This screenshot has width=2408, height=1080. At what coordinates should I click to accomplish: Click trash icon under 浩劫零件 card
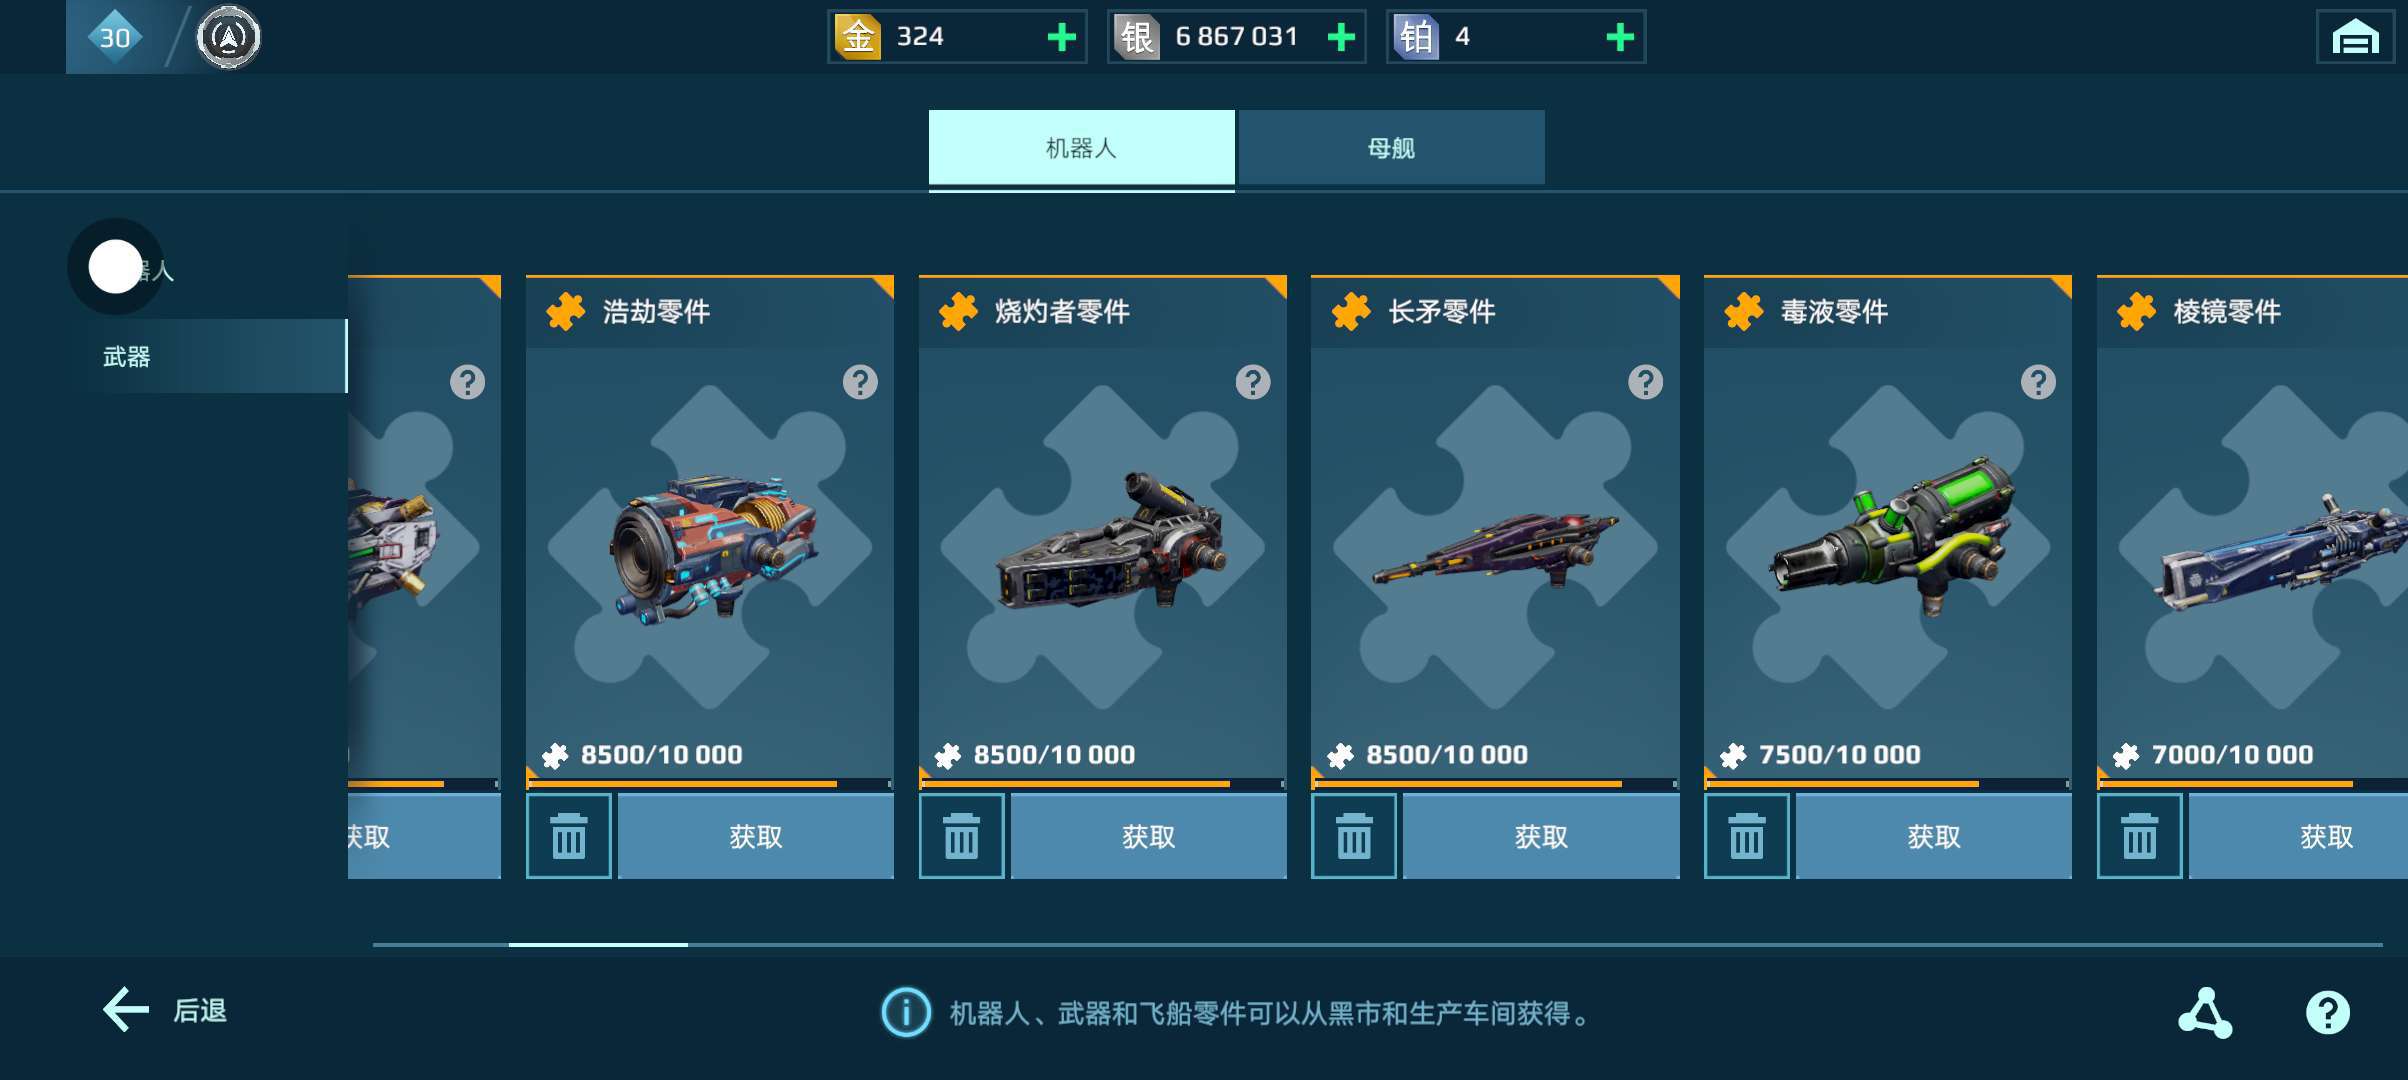point(569,836)
